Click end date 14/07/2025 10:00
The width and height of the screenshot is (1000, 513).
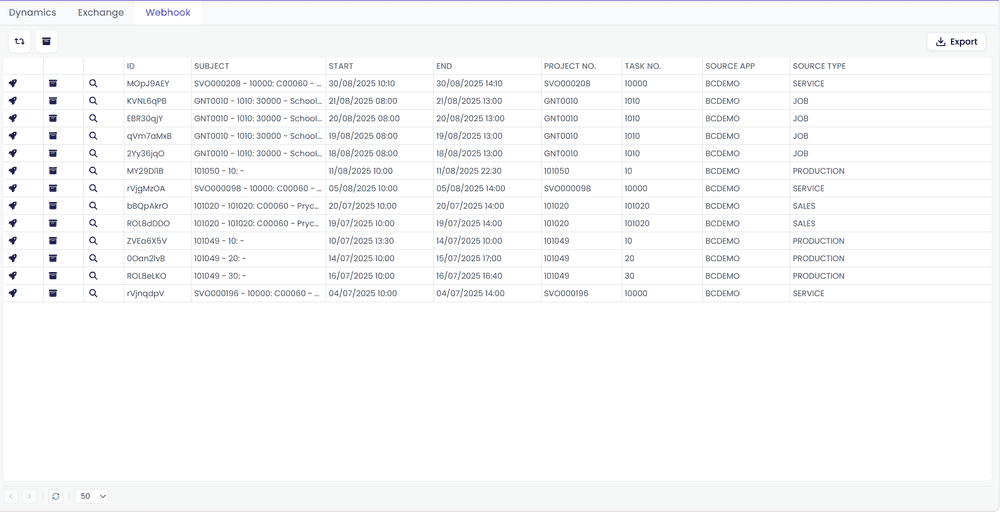470,241
